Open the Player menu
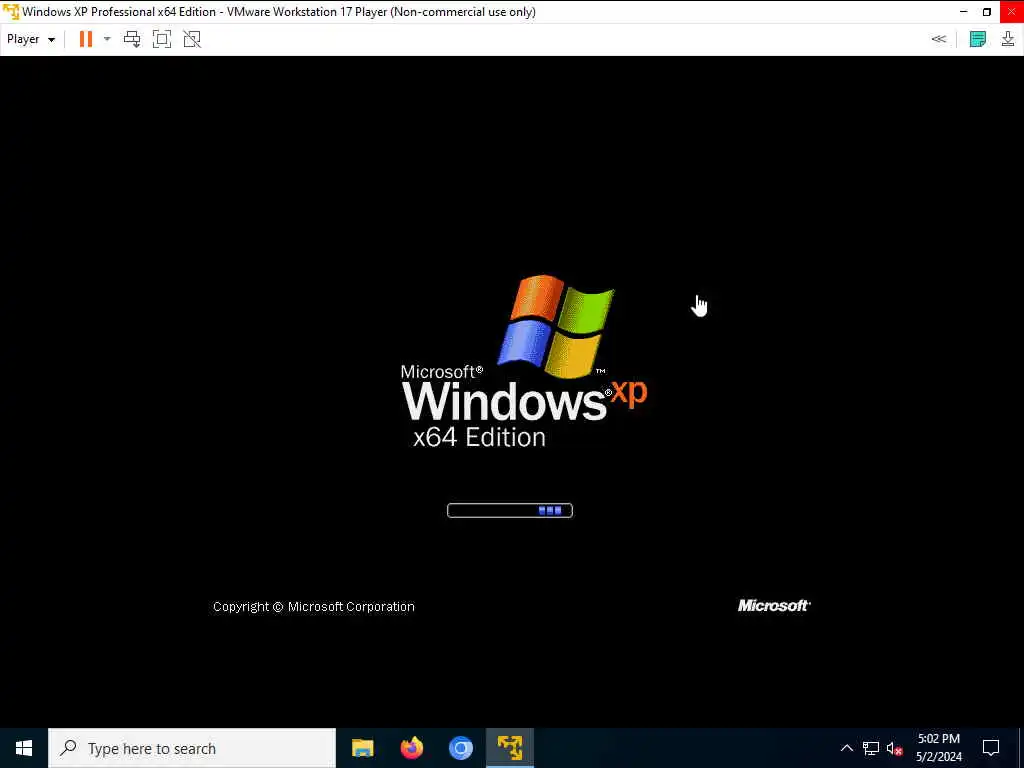Screen dimensions: 1024x768 coord(30,39)
